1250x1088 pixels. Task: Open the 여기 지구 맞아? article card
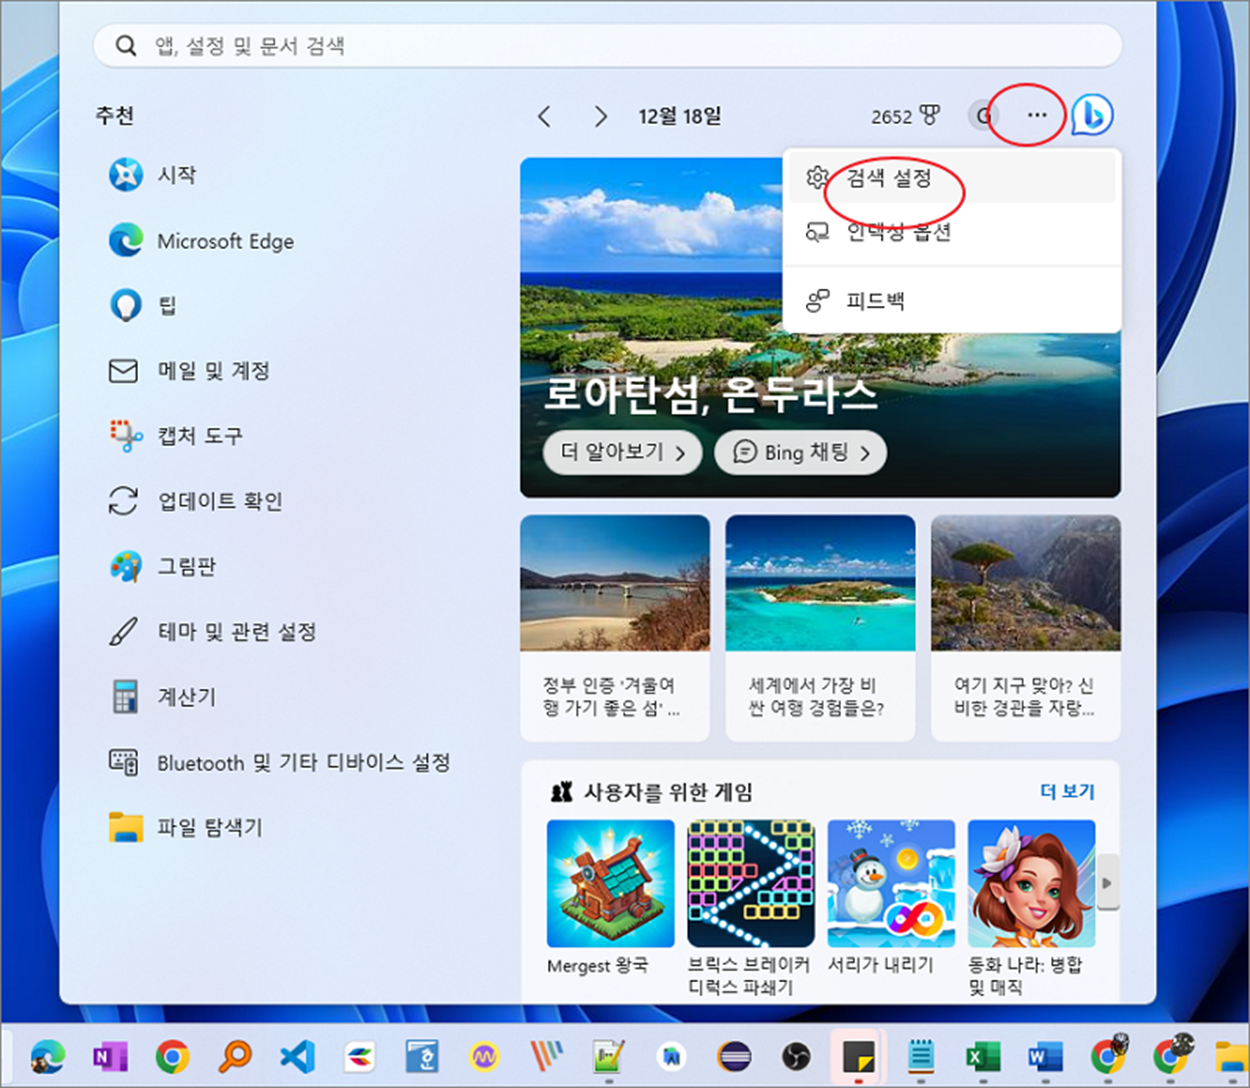click(x=1025, y=628)
